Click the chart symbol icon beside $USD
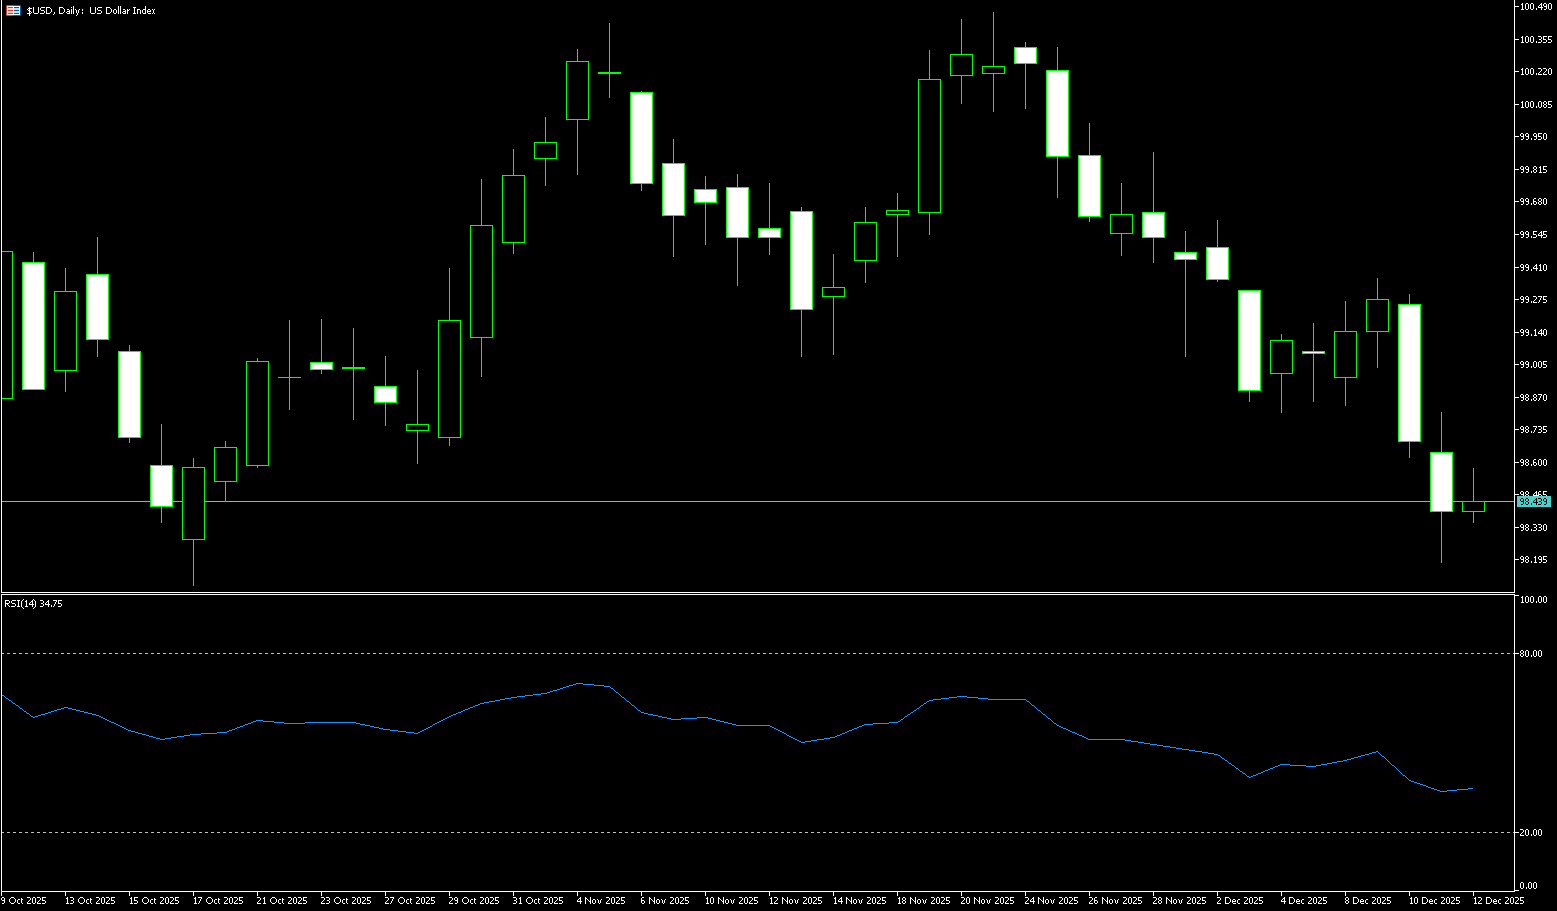The height and width of the screenshot is (911, 1557). tap(13, 11)
